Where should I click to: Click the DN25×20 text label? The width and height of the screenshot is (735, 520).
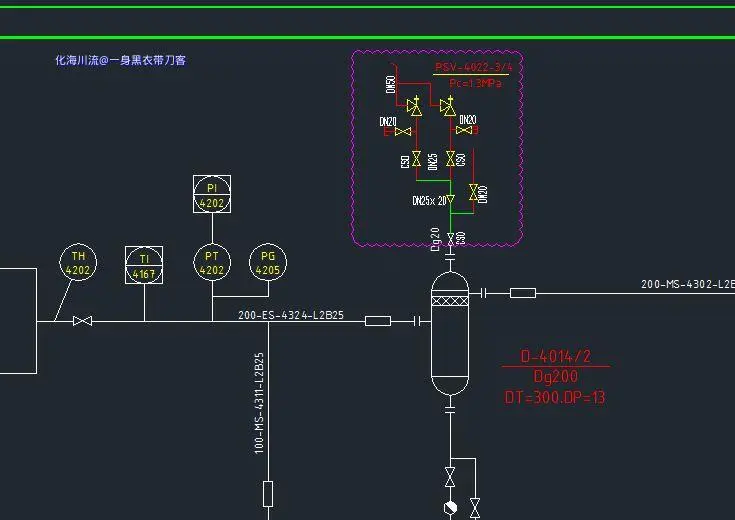pos(429,201)
